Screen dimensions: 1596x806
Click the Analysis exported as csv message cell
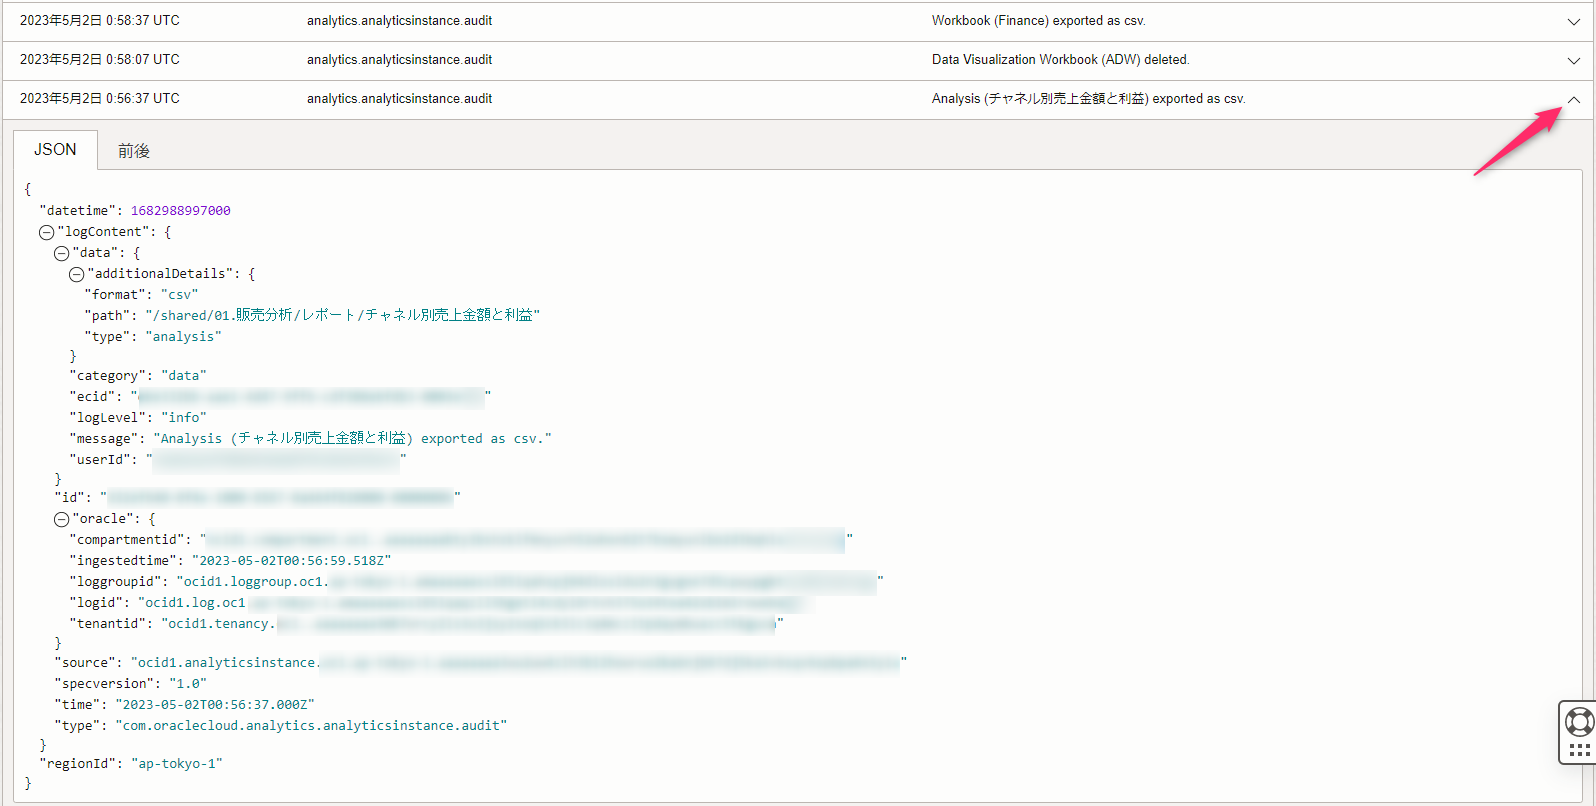(1088, 99)
